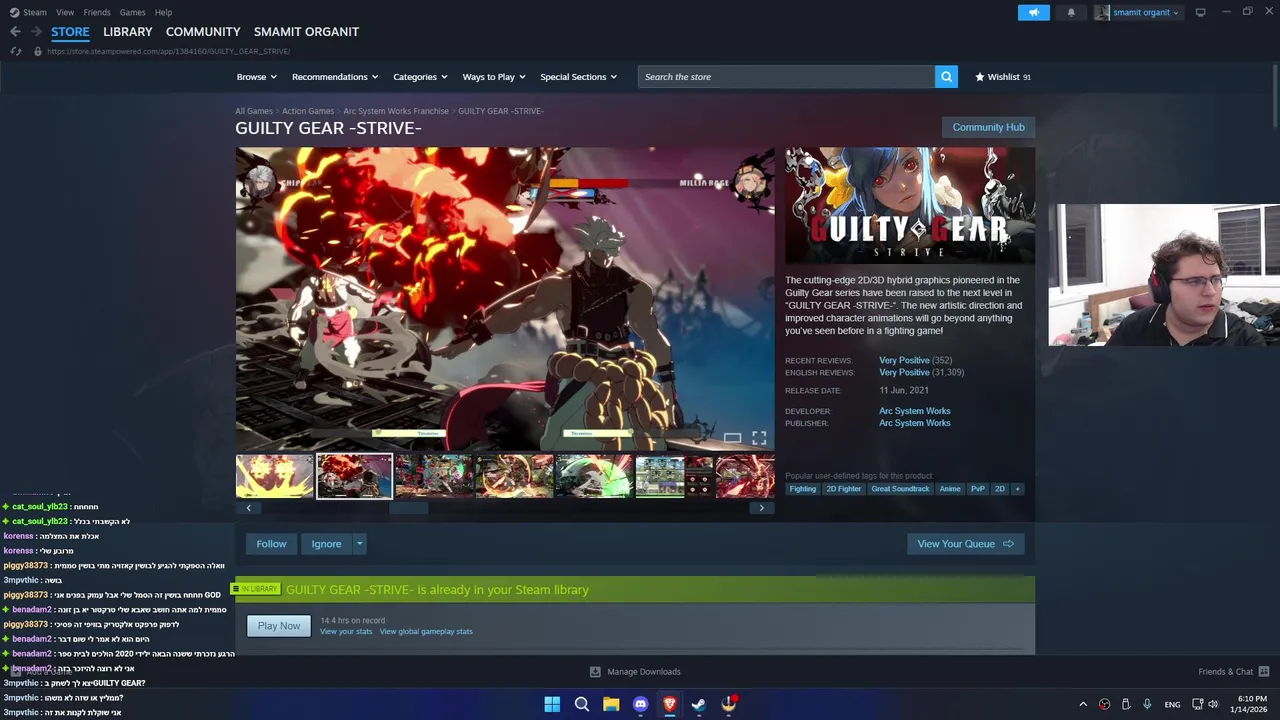
Task: Select the Great Soundtrack tag
Action: 900,489
